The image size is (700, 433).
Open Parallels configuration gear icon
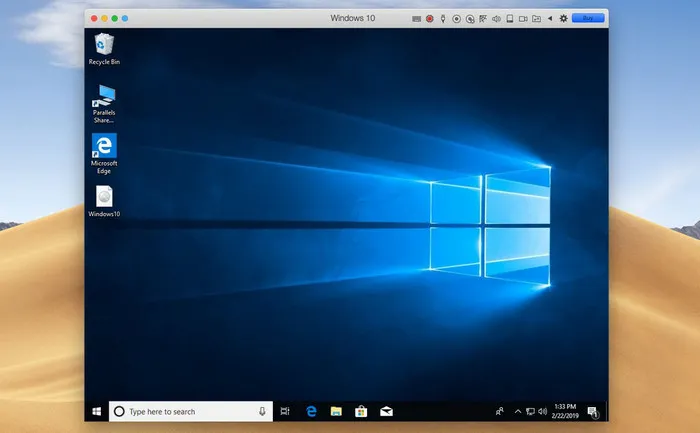click(x=563, y=18)
